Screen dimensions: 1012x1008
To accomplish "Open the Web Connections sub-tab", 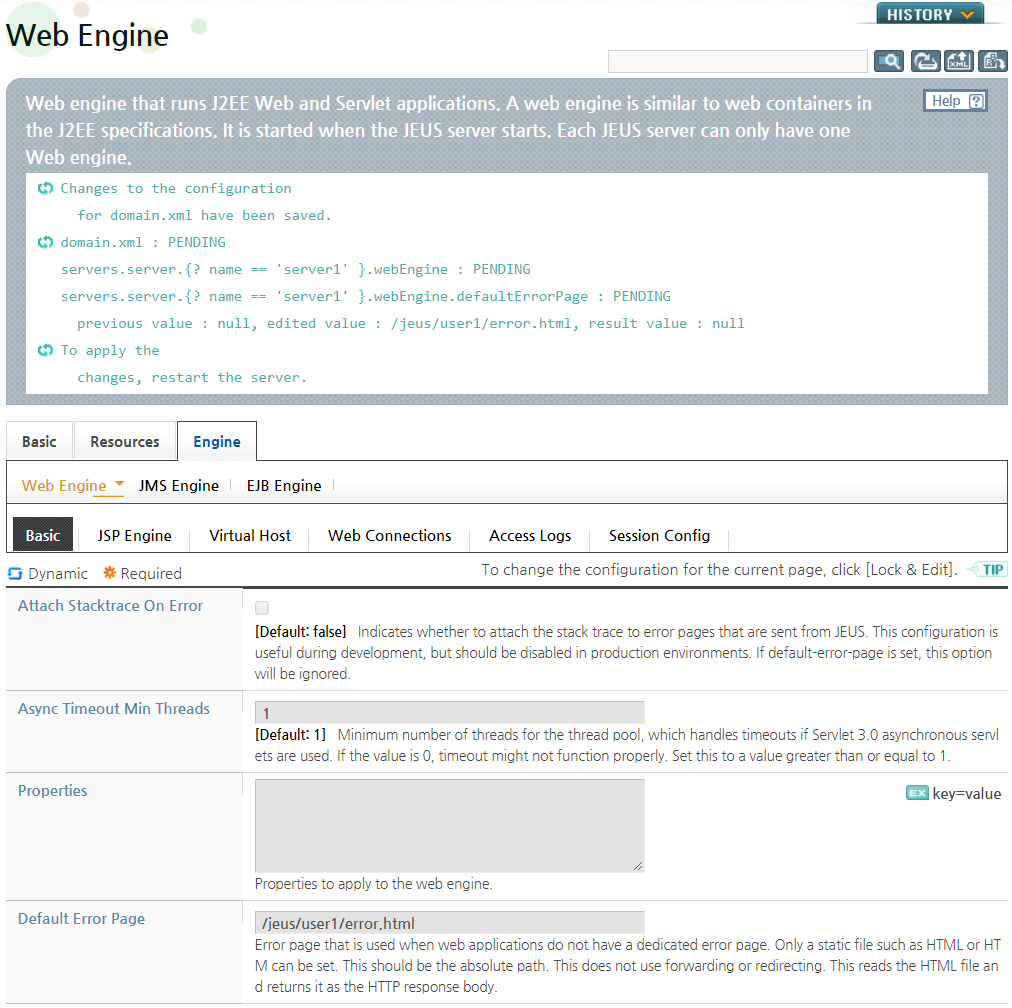I will click(x=389, y=536).
